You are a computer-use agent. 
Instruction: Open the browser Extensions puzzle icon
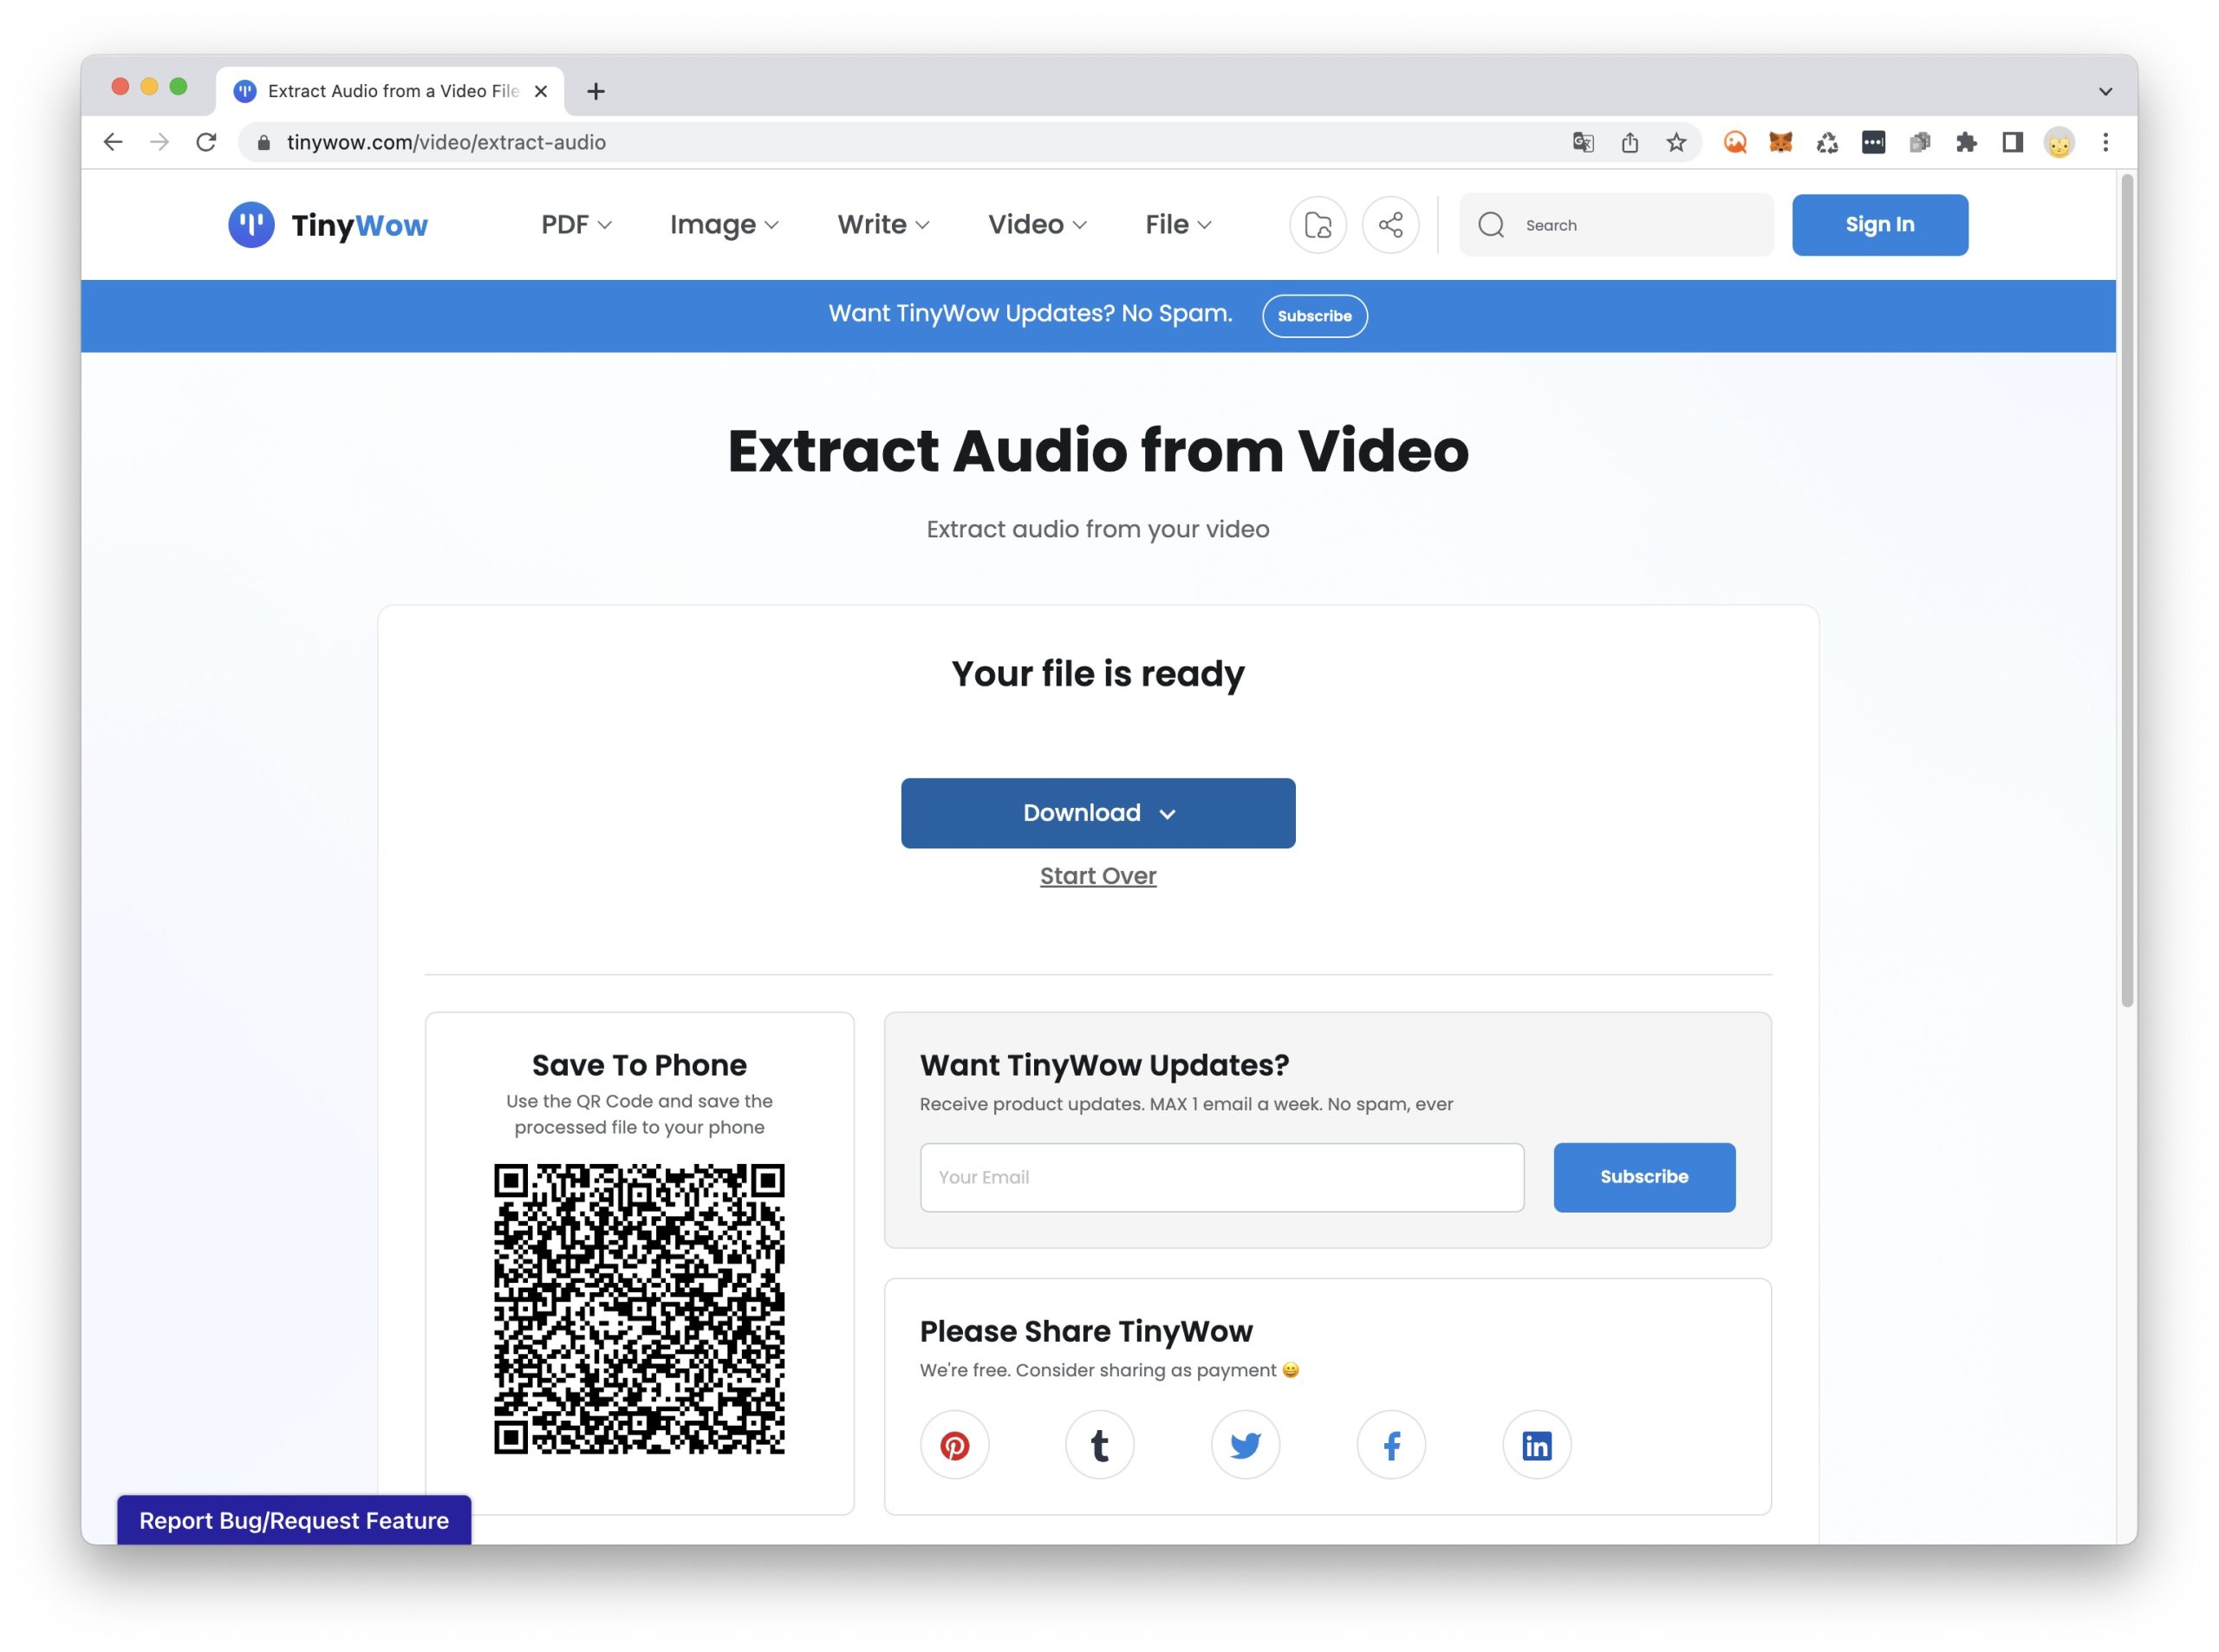1966,143
